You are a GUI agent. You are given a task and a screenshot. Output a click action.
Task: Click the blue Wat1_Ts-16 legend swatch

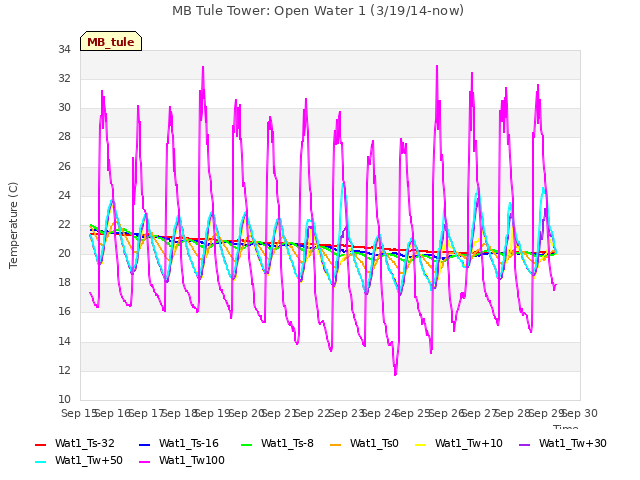tap(145, 444)
